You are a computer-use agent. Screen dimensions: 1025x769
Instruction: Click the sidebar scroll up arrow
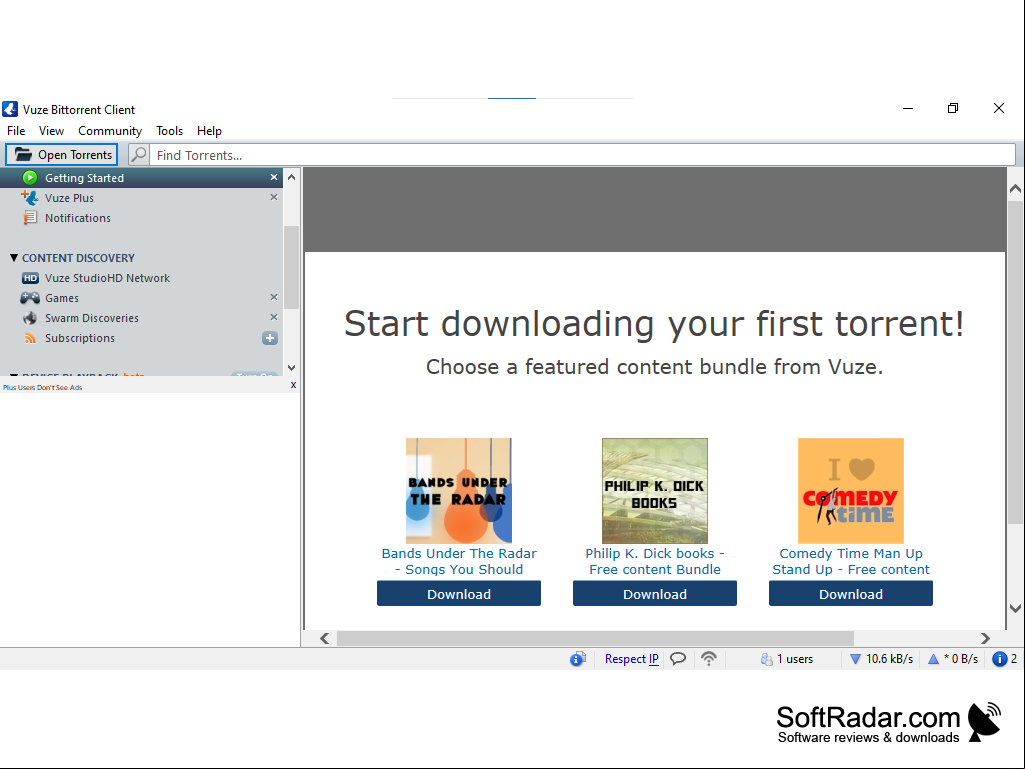click(292, 177)
